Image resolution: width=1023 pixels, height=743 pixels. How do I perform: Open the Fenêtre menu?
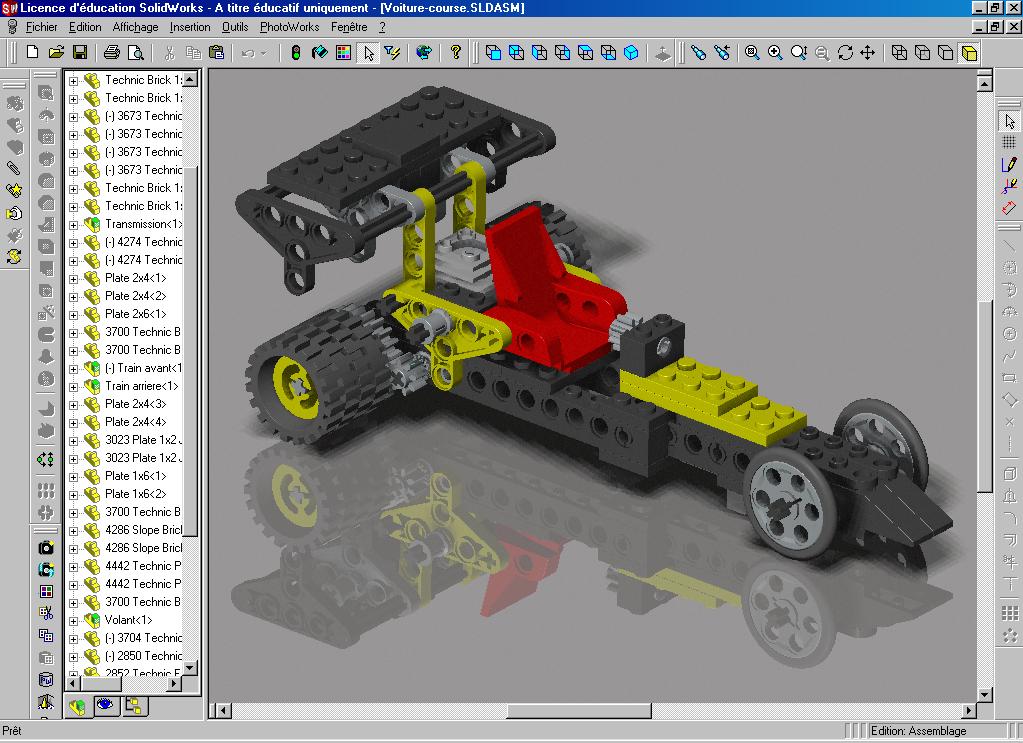(x=349, y=27)
